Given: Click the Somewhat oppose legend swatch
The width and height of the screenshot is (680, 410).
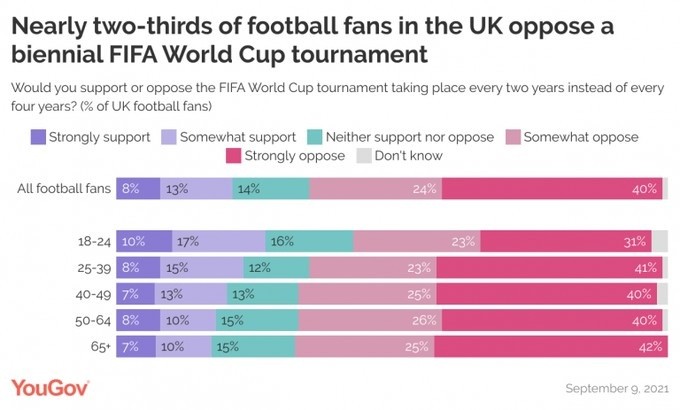Looking at the screenshot, I should tap(513, 137).
